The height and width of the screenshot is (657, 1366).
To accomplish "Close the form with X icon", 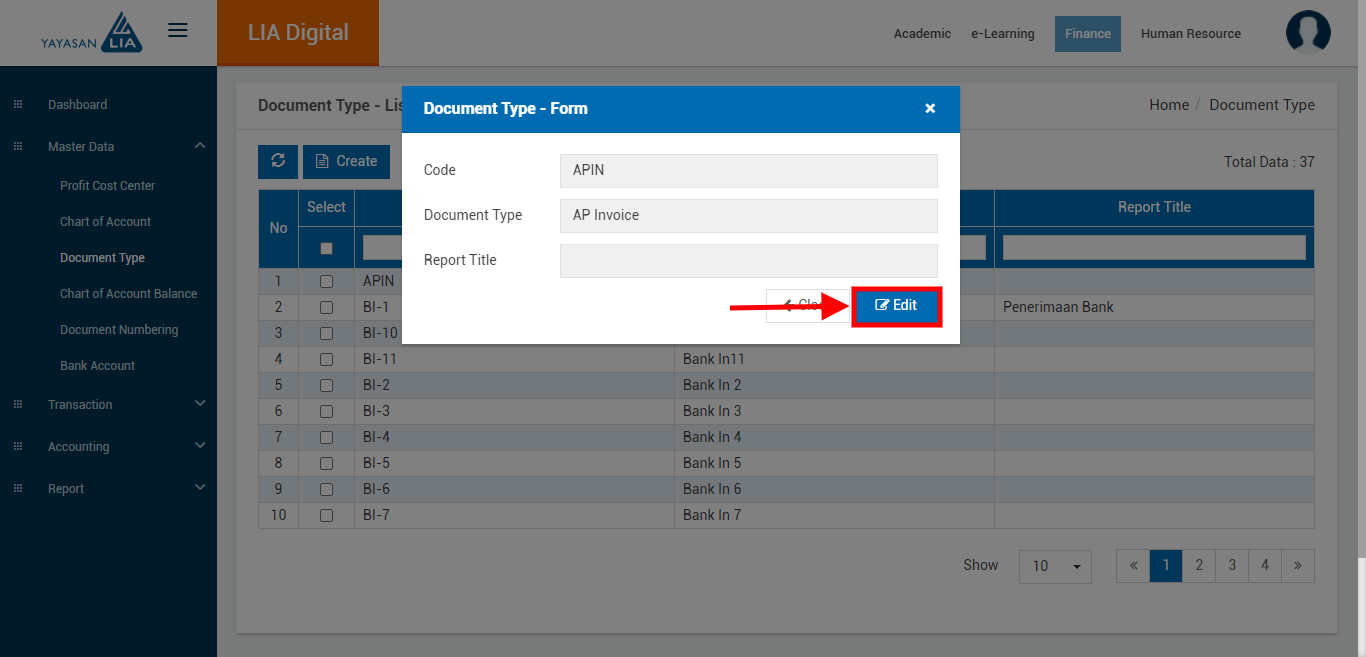I will [x=930, y=109].
